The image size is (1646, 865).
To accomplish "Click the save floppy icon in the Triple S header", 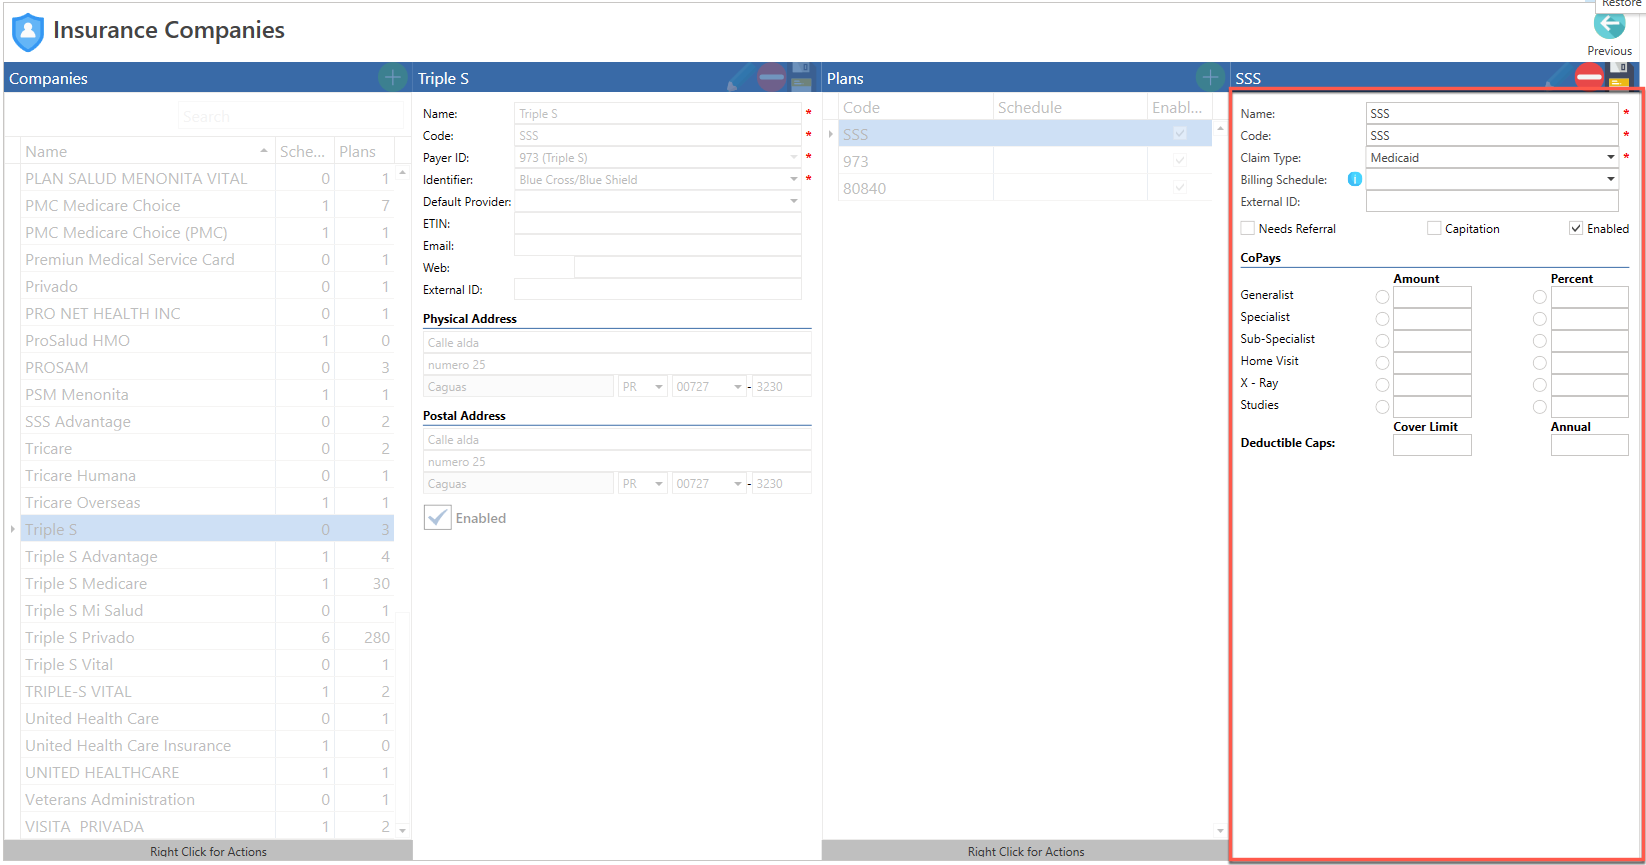I will pos(801,77).
